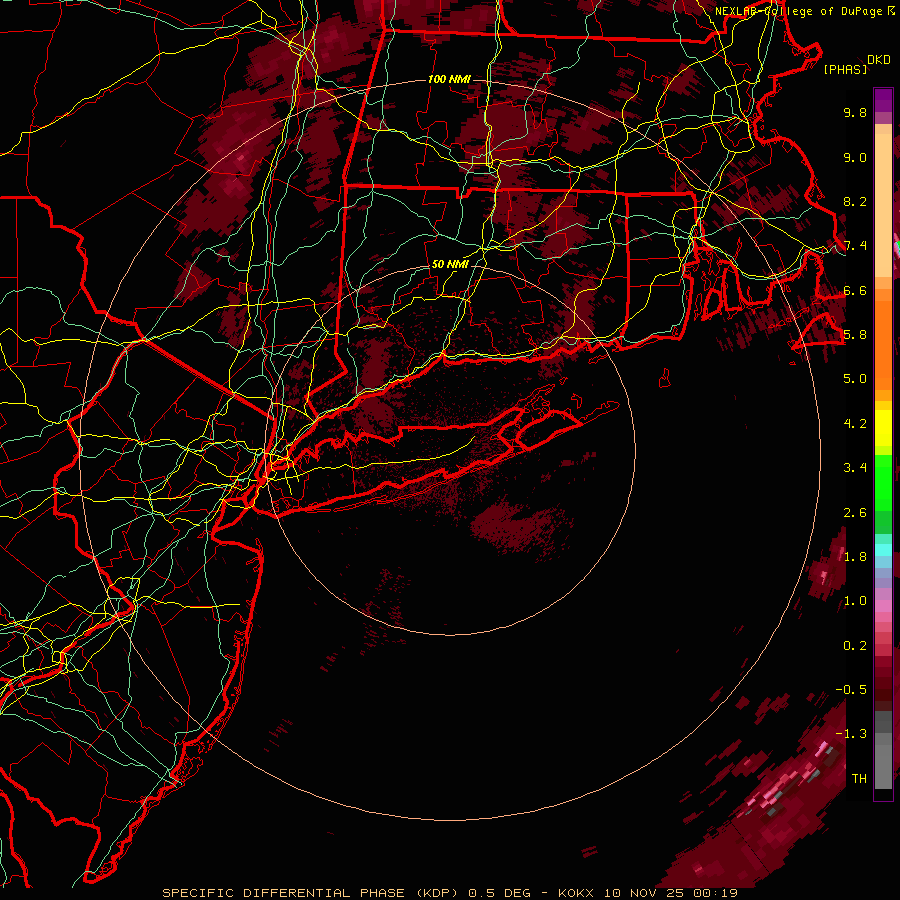Click the bright green segment of the color bar
The width and height of the screenshot is (900, 900).
tap(883, 482)
